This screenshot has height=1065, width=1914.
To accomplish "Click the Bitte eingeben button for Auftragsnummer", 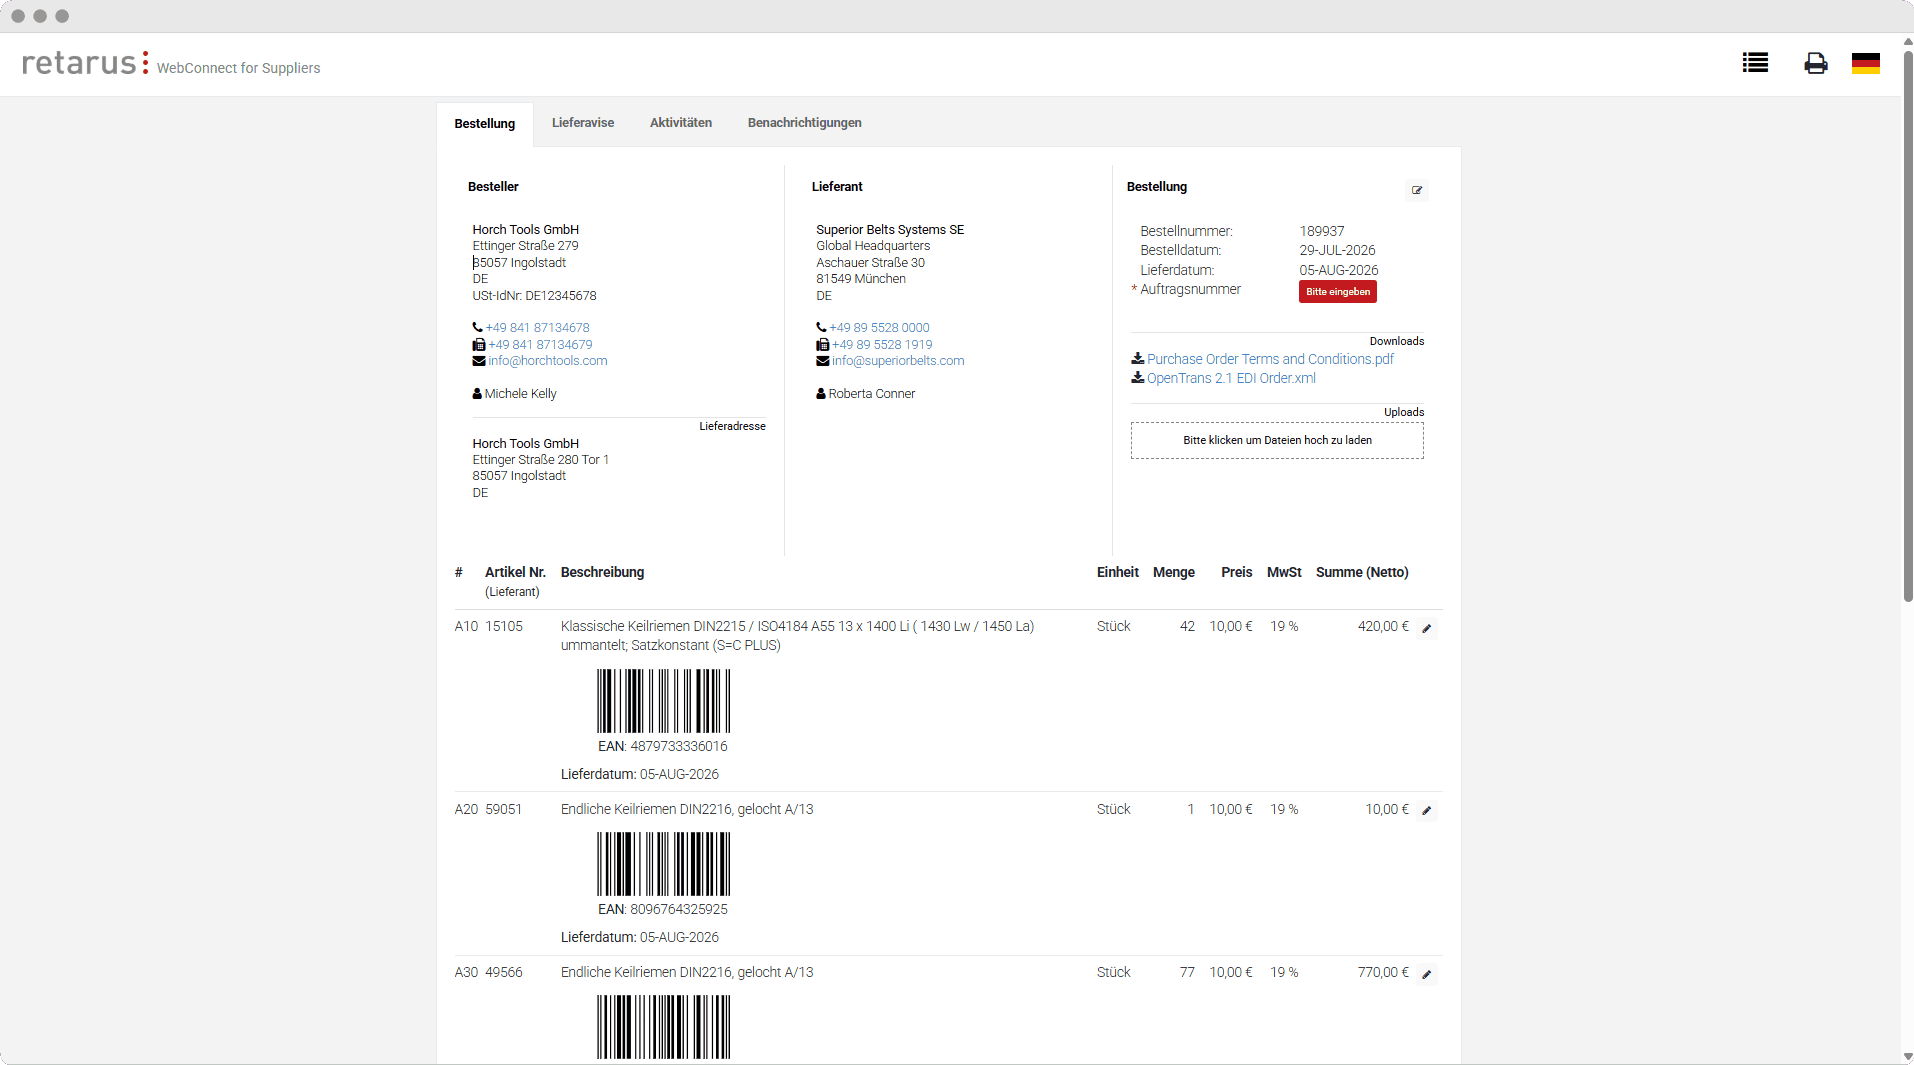I will tap(1338, 291).
